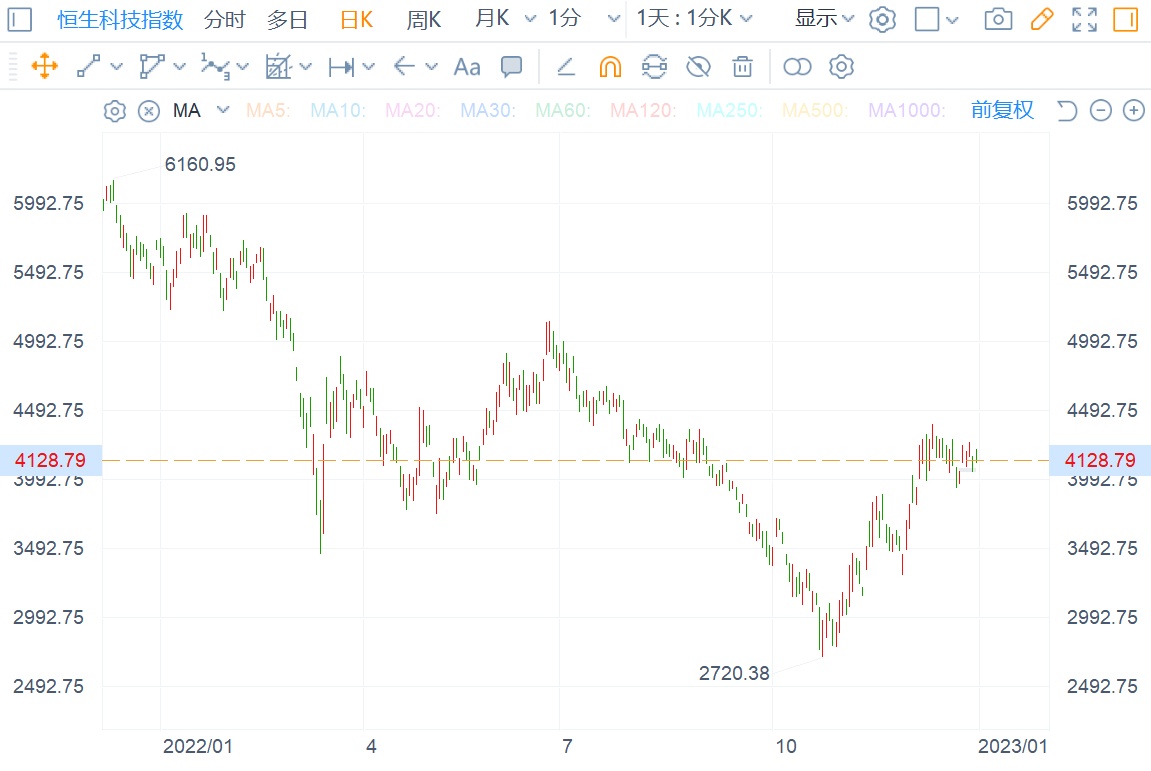
Task: Open the MA indicator dropdown arrow
Action: (223, 110)
